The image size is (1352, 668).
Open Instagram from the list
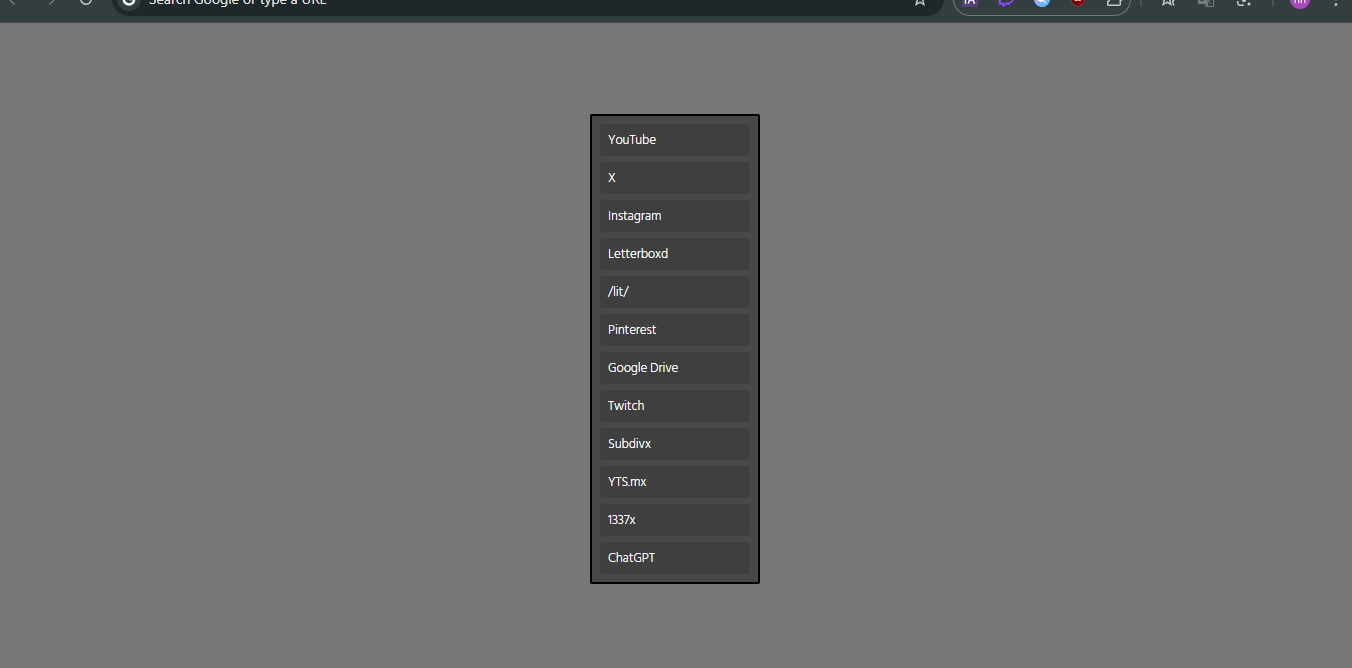click(x=674, y=216)
